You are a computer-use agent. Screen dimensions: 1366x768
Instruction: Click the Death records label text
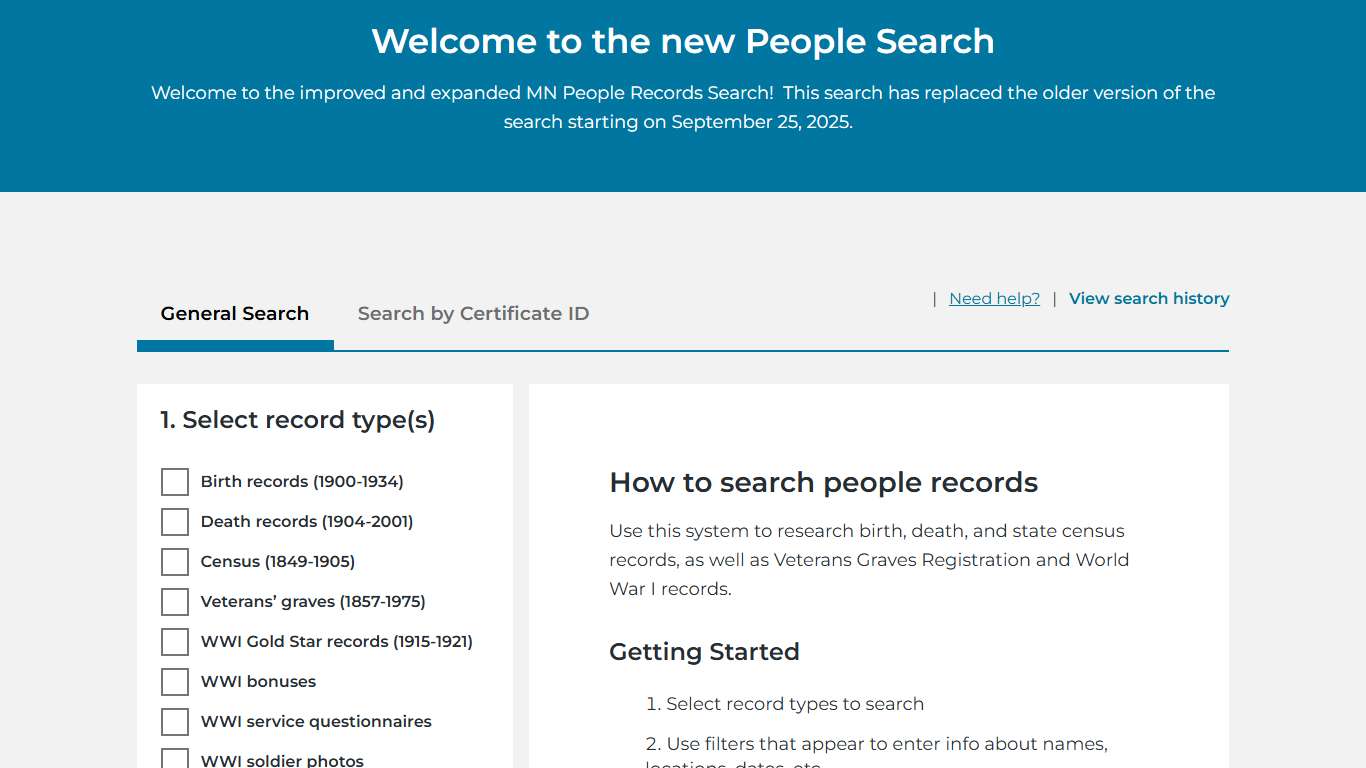pos(306,521)
